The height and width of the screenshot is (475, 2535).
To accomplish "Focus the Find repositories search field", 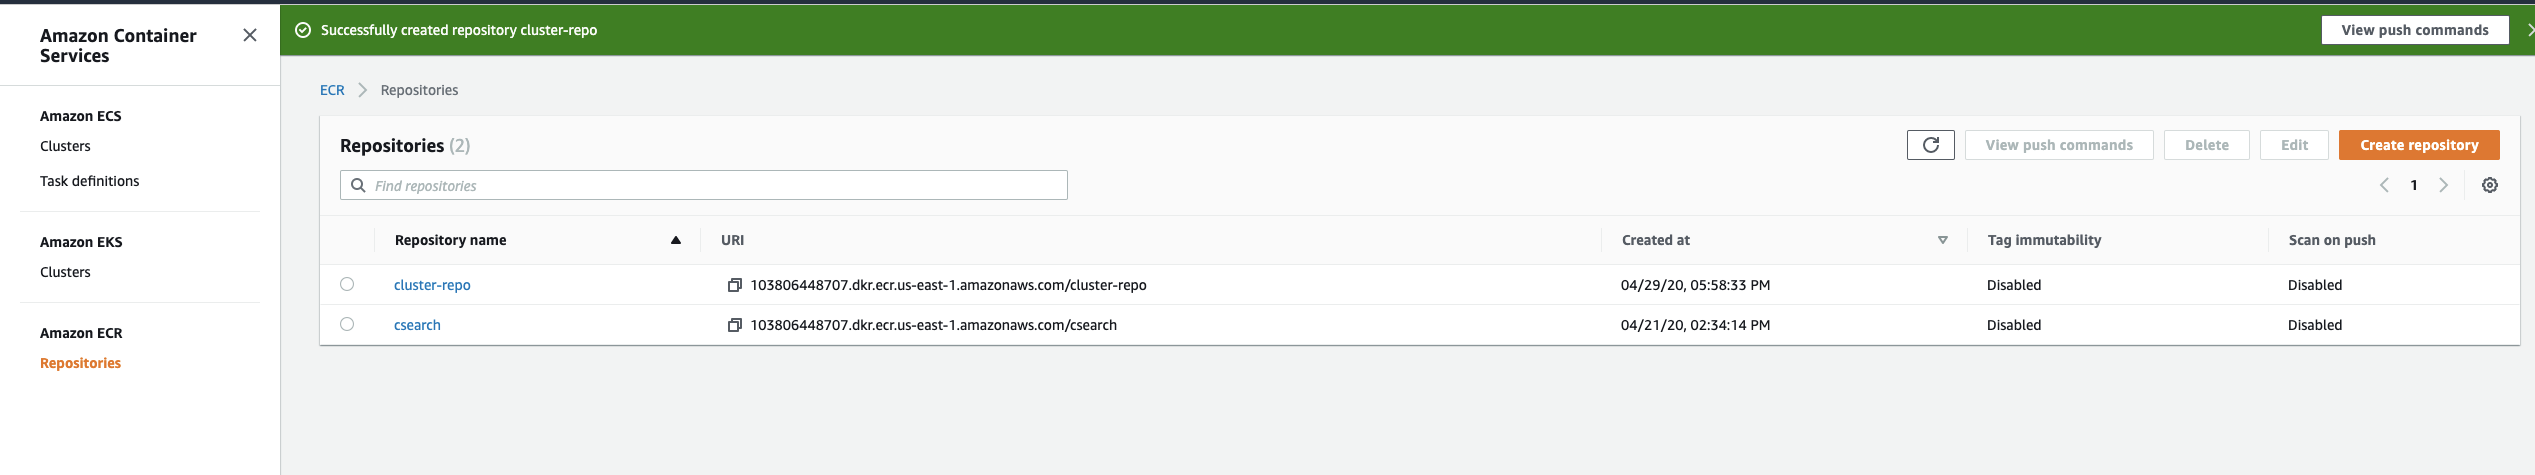I will point(704,185).
